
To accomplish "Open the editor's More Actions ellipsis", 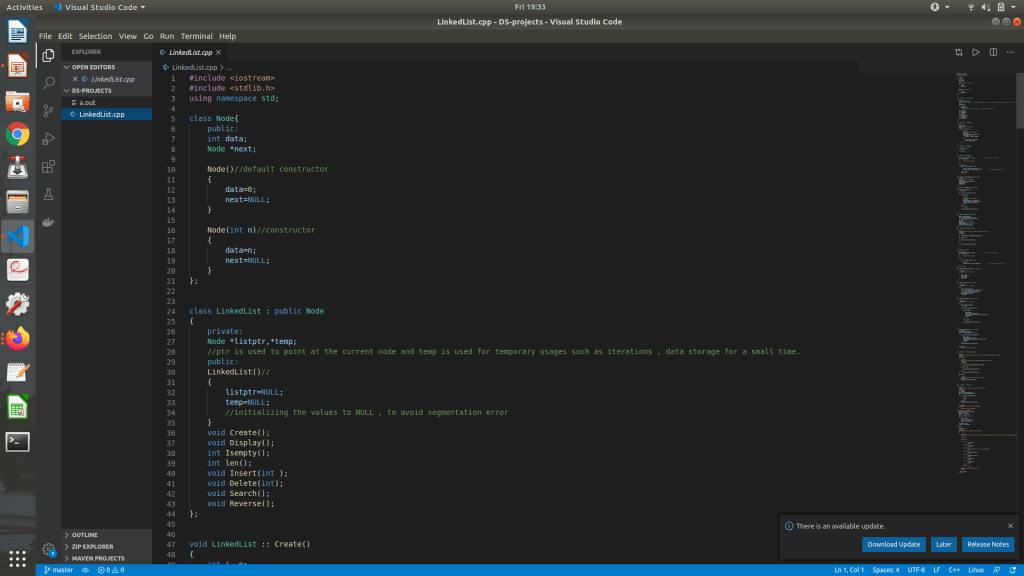I will pyautogui.click(x=1010, y=52).
